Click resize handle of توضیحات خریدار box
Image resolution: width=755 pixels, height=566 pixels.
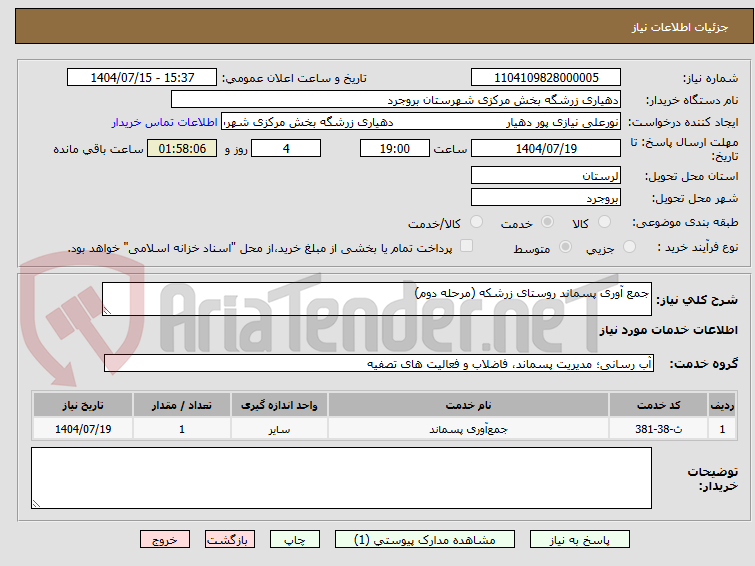coord(36,503)
